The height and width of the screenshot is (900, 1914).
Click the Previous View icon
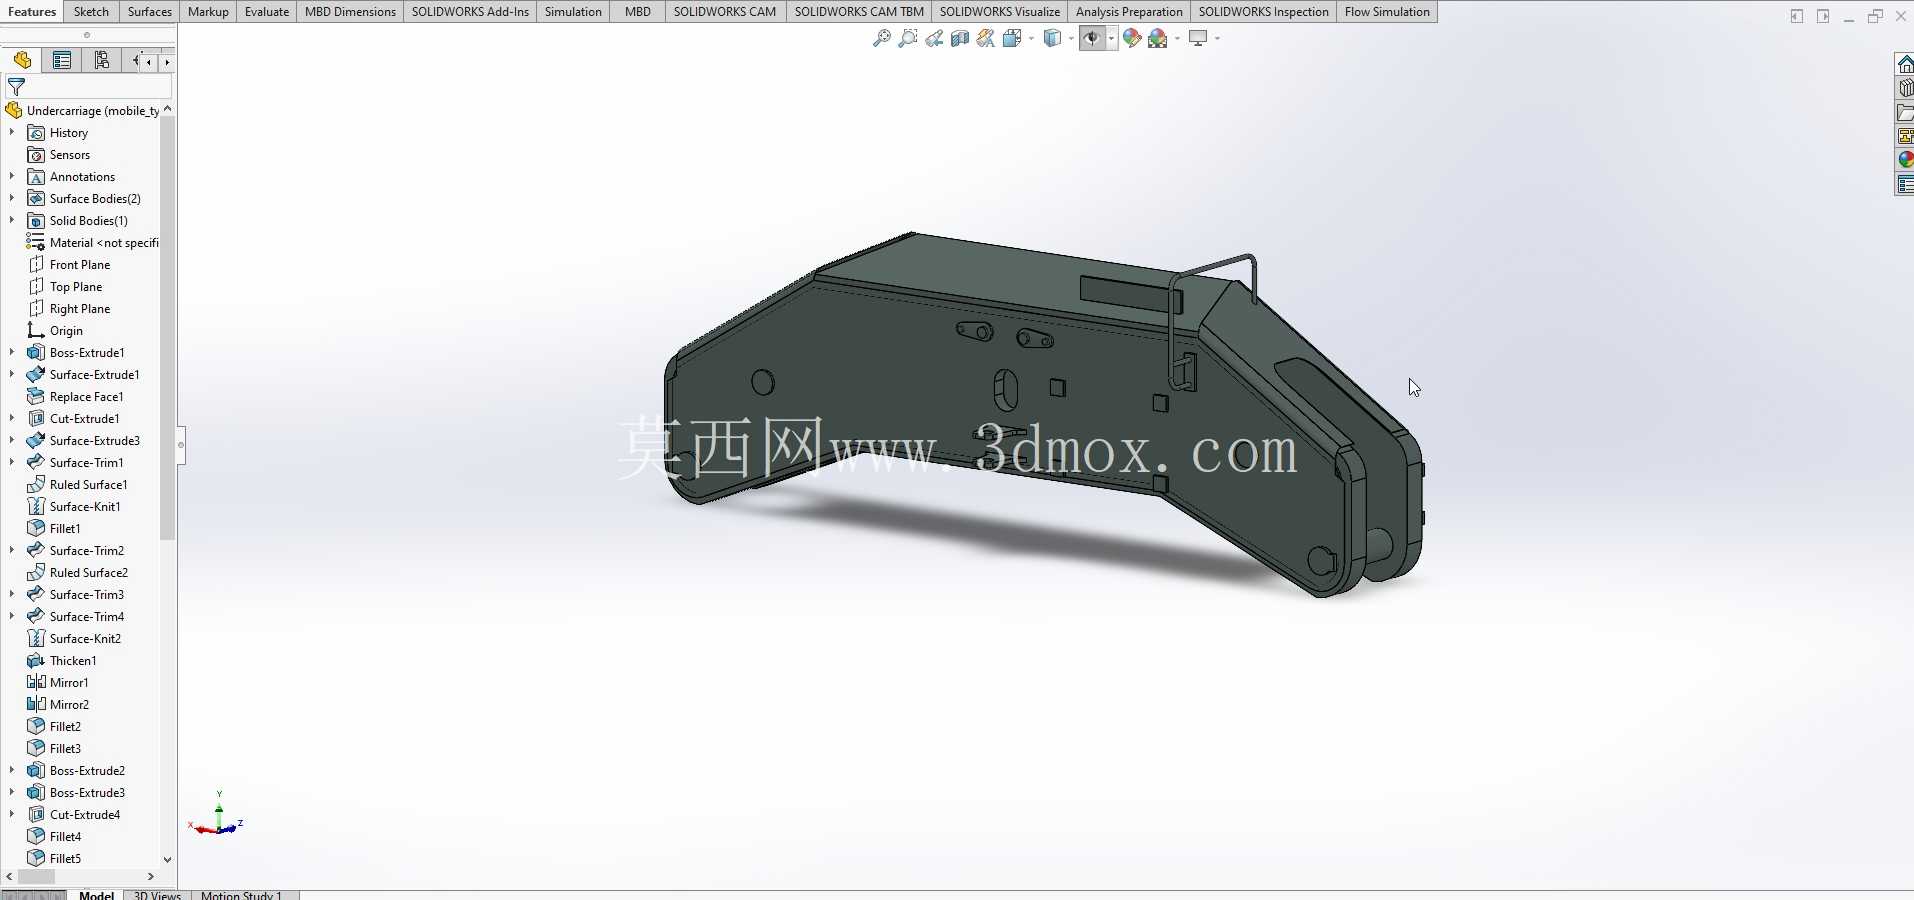(933, 38)
